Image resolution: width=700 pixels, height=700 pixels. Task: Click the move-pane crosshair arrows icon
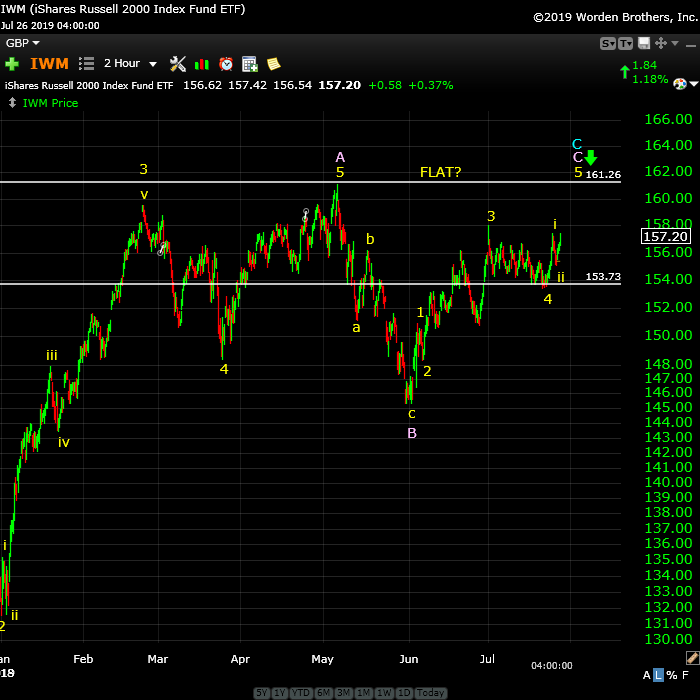pos(661,43)
